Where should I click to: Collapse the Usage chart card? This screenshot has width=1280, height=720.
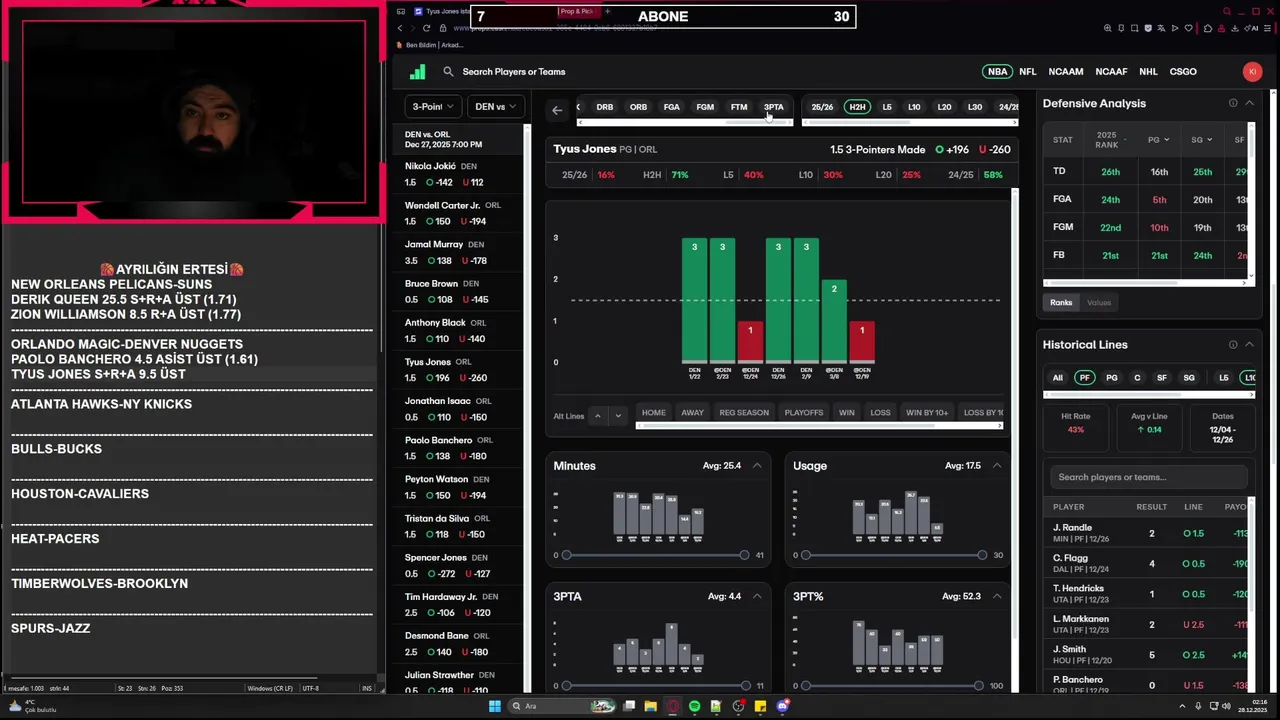(997, 466)
